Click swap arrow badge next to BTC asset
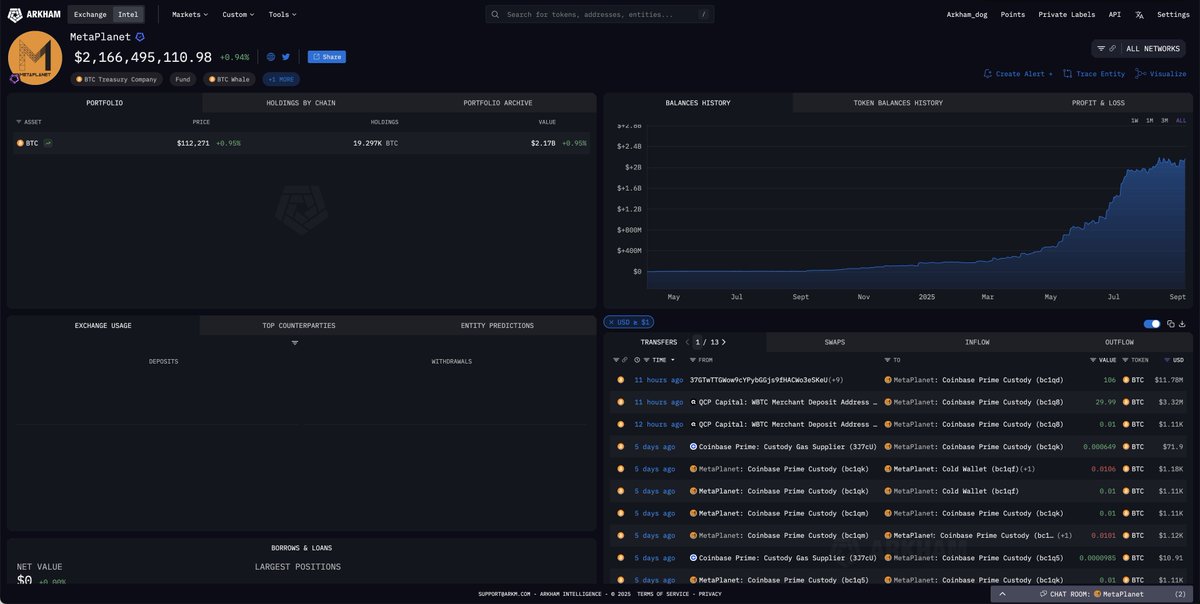Image resolution: width=1200 pixels, height=604 pixels. [x=48, y=143]
